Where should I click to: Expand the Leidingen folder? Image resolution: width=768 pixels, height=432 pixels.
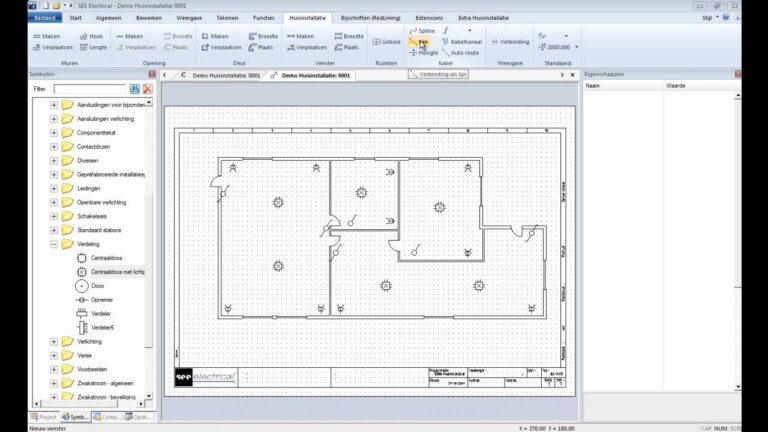coord(54,188)
